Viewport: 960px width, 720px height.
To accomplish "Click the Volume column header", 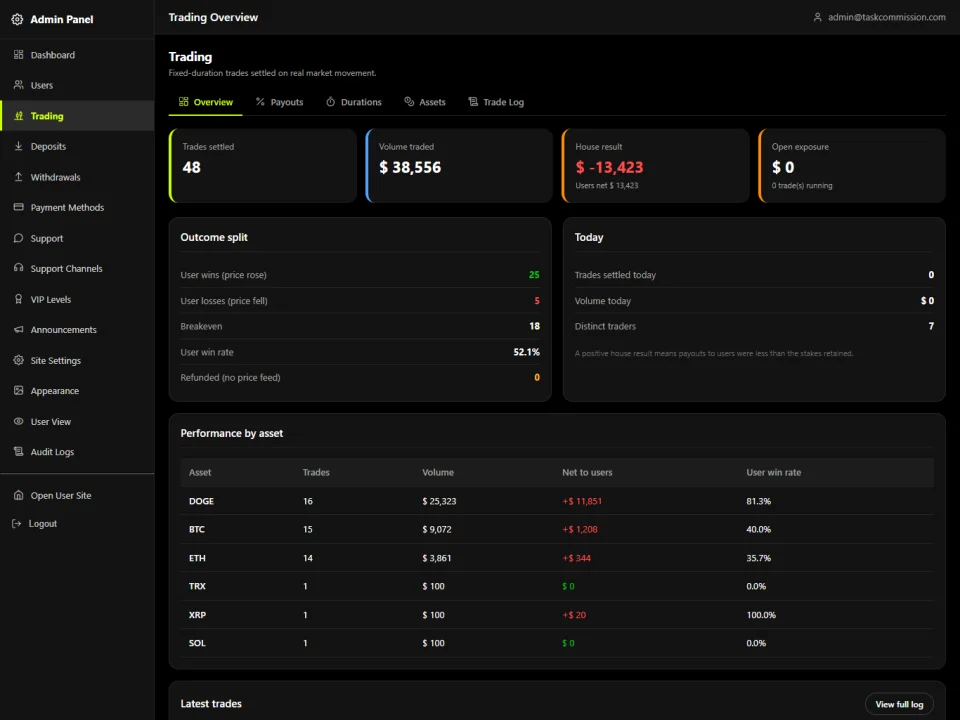I will (438, 472).
